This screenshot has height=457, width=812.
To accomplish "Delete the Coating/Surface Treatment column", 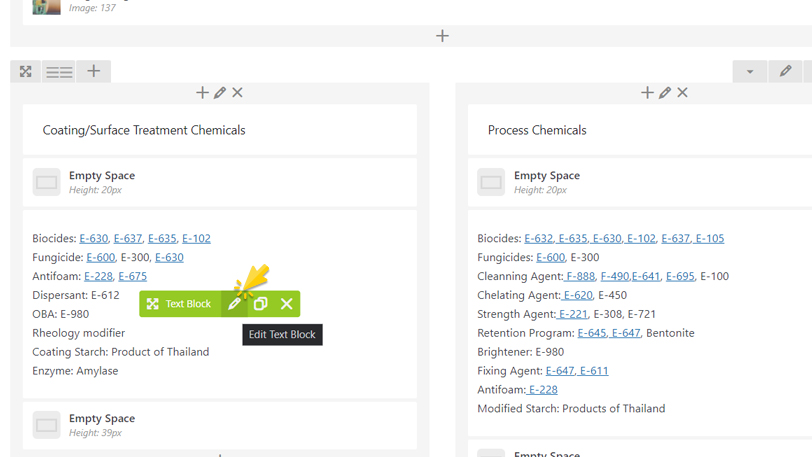I will pos(238,93).
